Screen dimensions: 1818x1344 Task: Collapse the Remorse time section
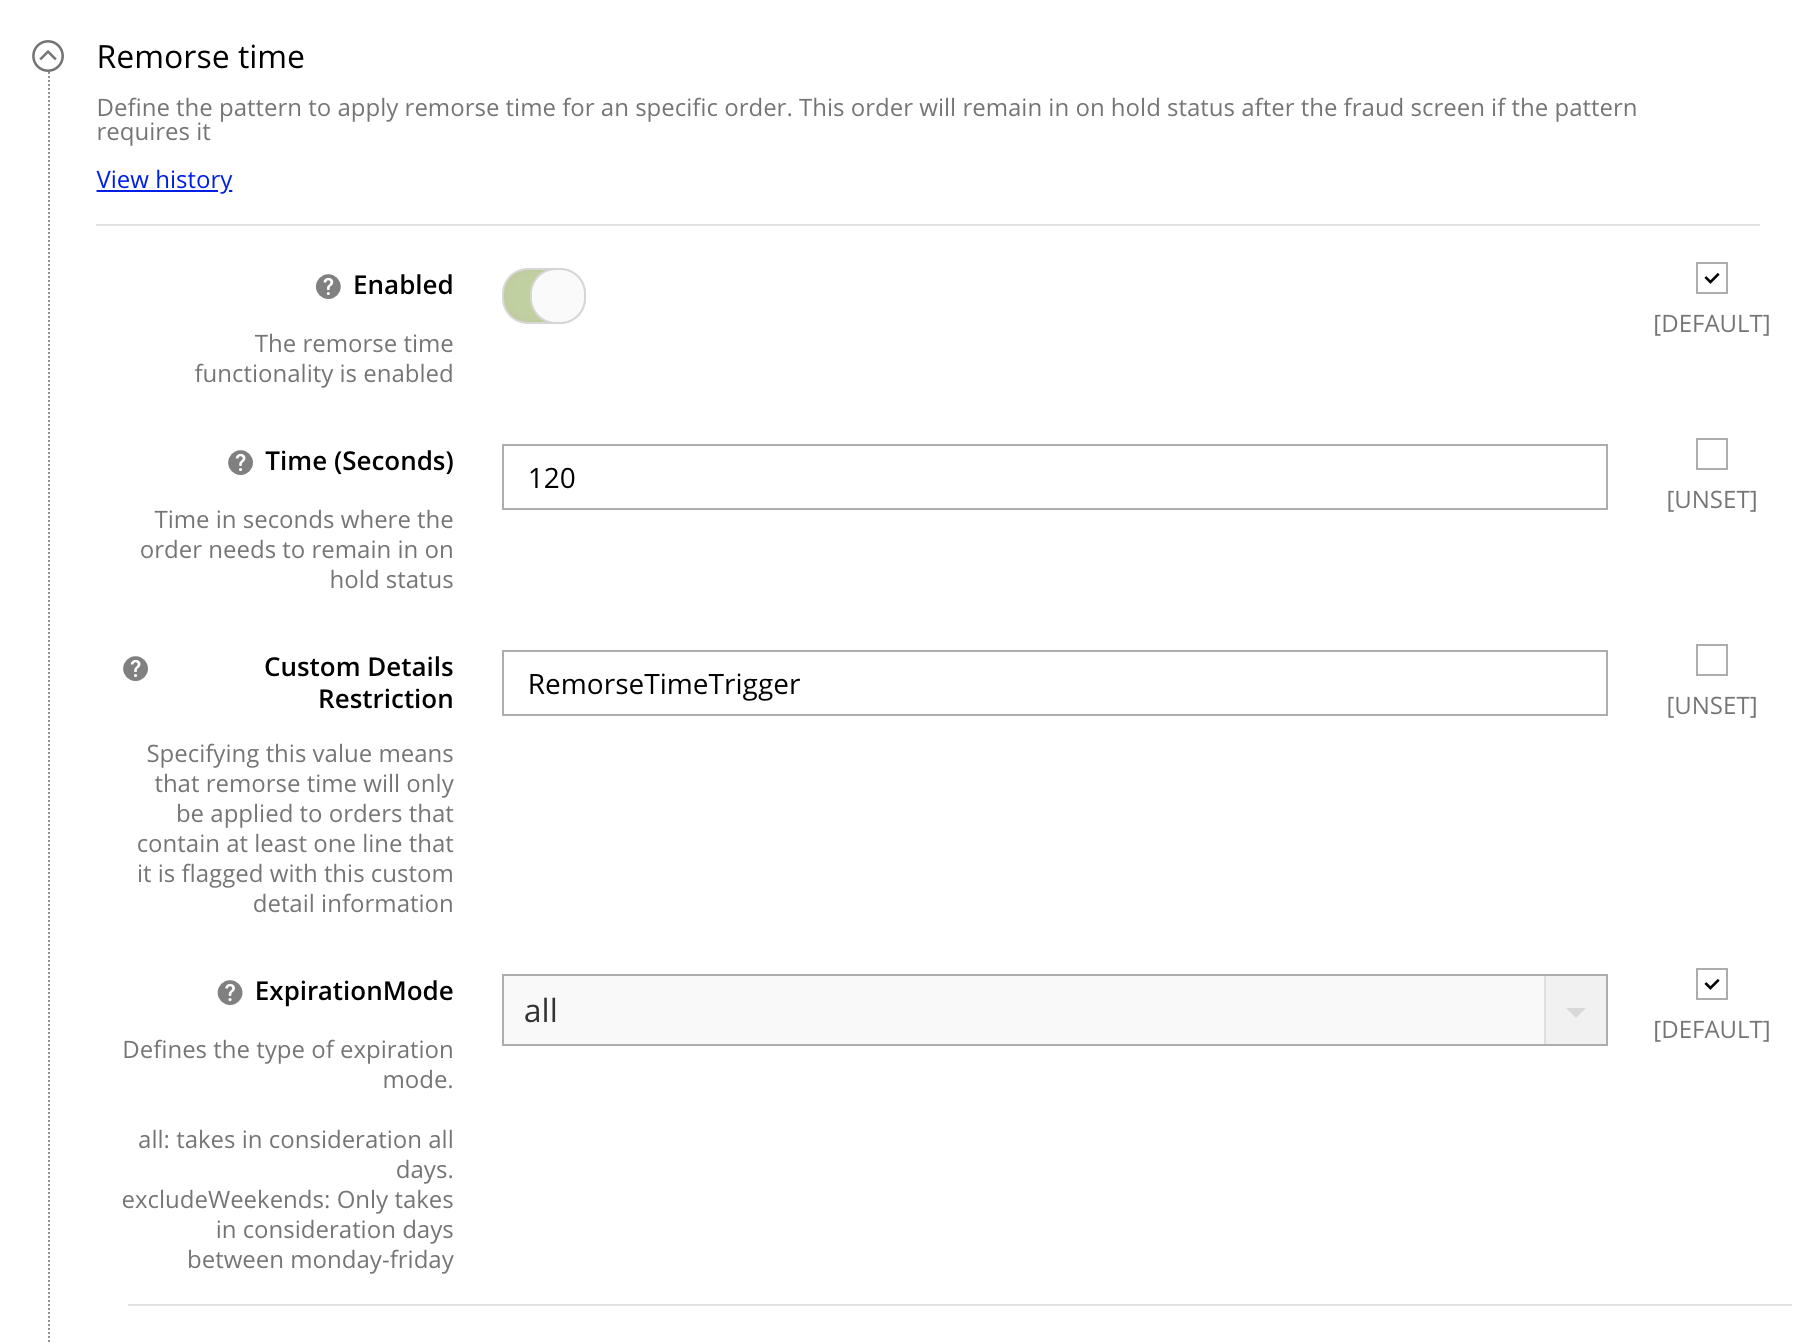pyautogui.click(x=48, y=56)
